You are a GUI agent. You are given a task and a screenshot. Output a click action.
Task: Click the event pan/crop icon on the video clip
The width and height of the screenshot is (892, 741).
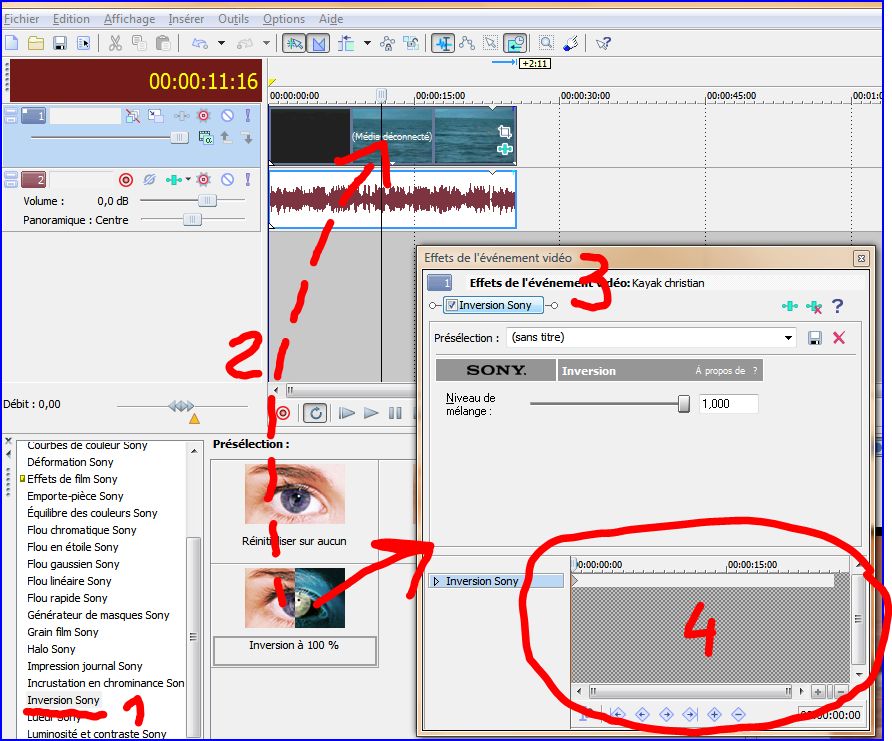(x=505, y=132)
